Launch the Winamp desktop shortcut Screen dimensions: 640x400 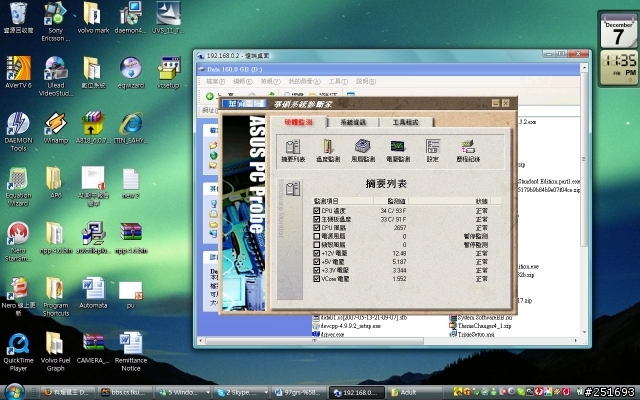(x=56, y=127)
